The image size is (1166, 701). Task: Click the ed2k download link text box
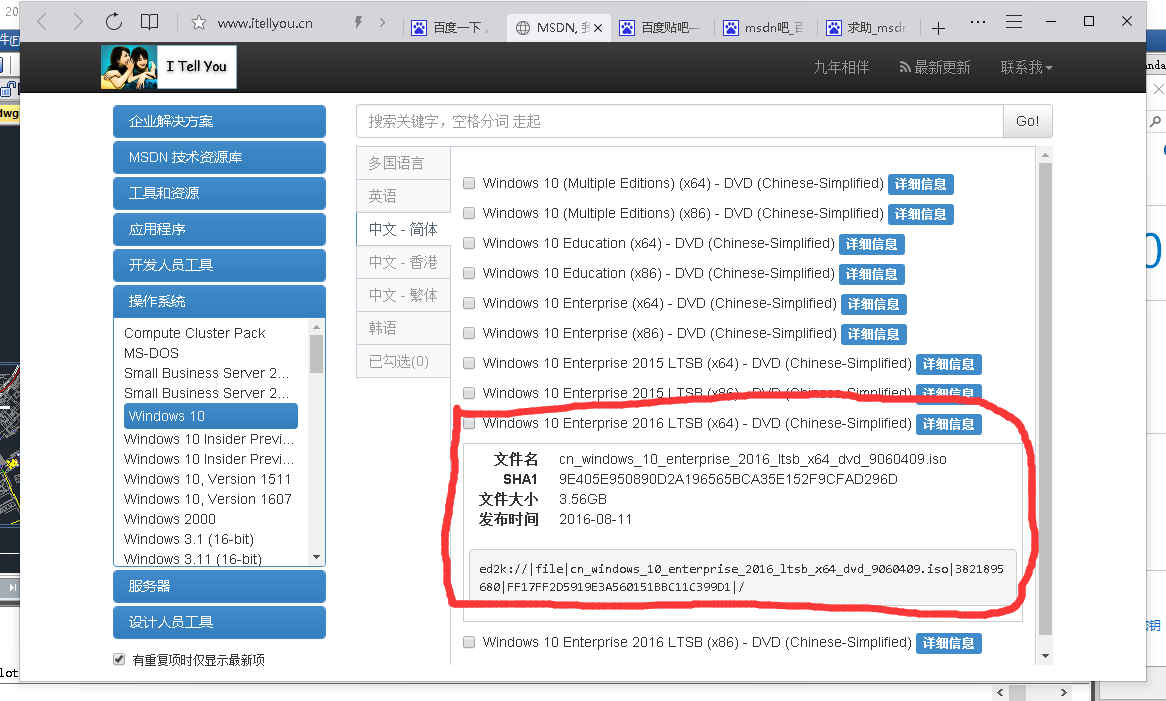(x=742, y=578)
